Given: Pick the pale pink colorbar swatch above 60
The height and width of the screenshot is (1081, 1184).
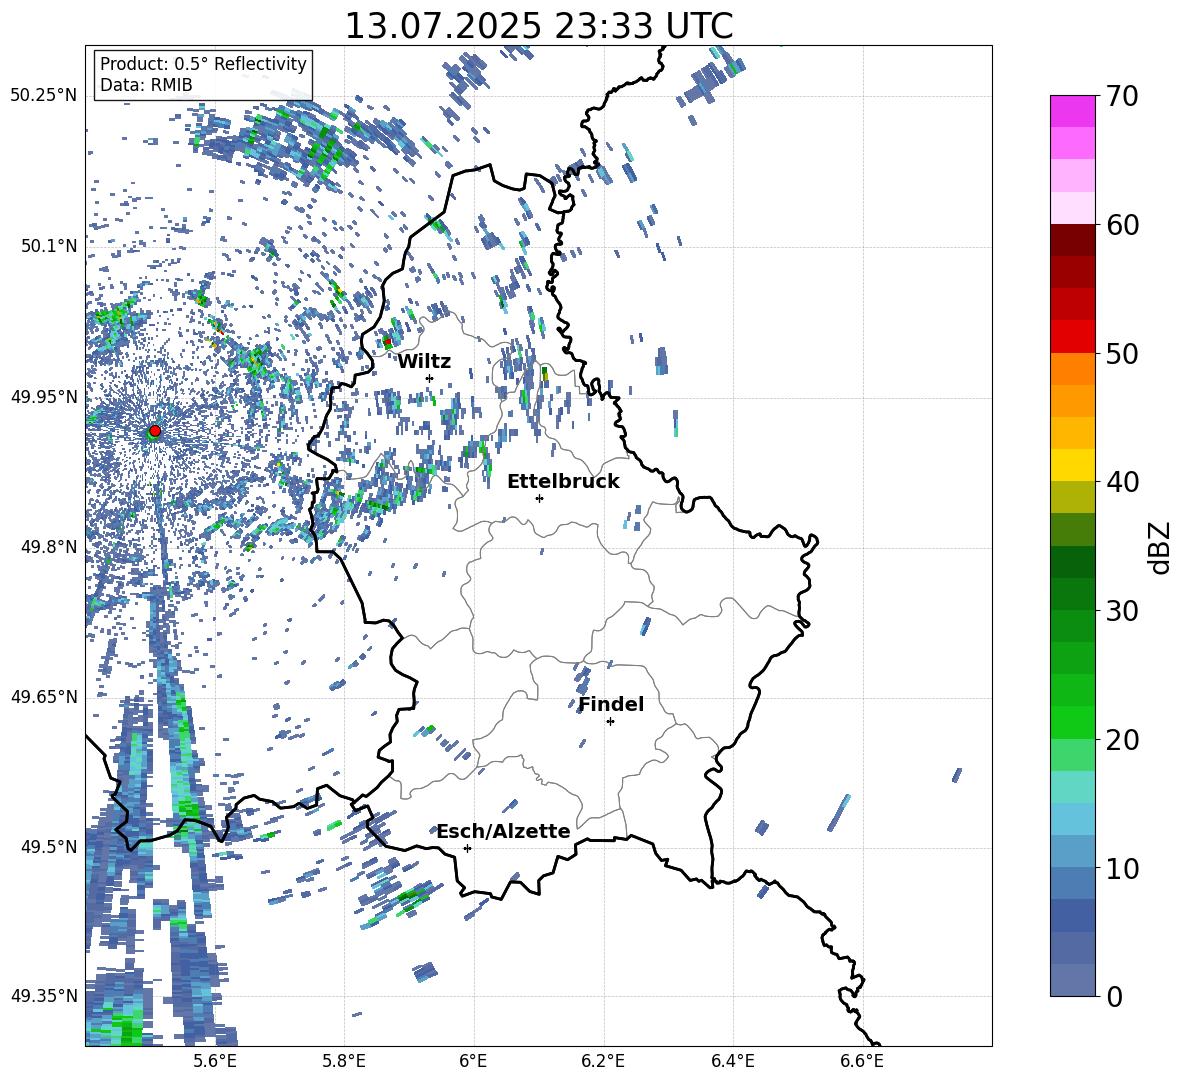Looking at the screenshot, I should (x=1072, y=208).
